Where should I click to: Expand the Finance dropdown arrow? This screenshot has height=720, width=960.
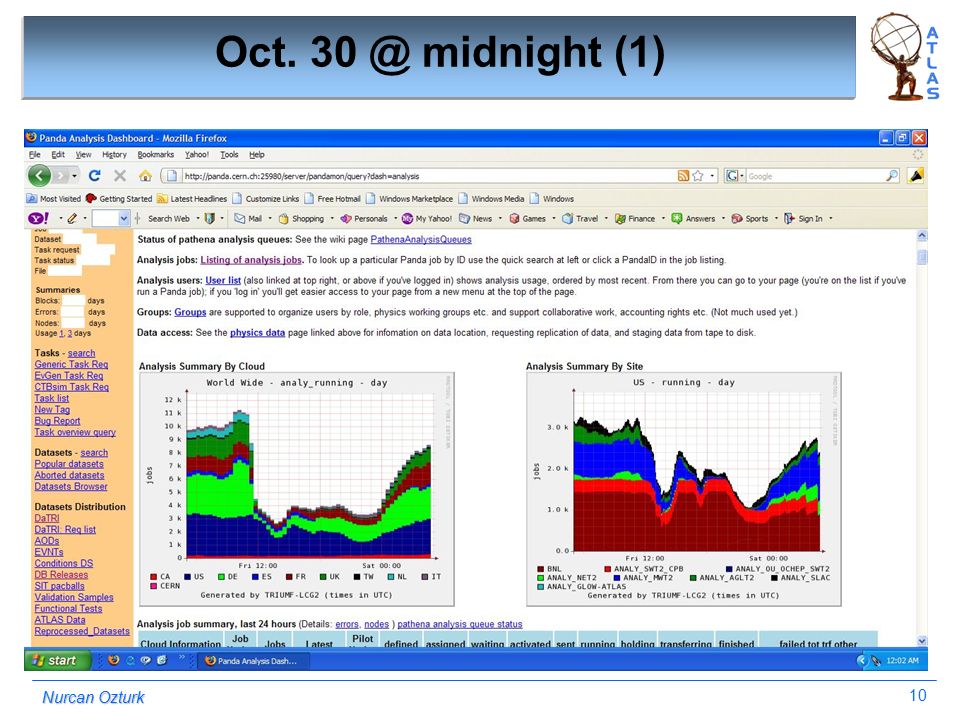point(663,219)
